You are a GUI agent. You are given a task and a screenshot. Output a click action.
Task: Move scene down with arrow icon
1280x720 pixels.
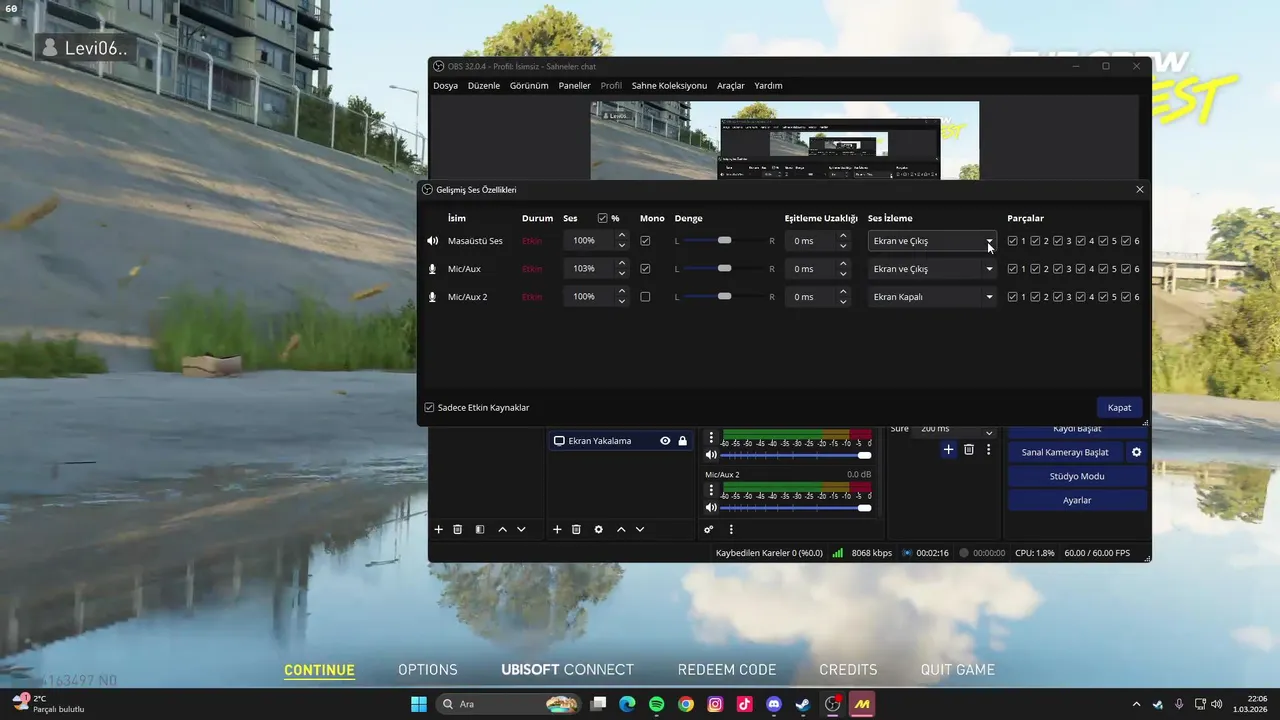click(x=521, y=529)
